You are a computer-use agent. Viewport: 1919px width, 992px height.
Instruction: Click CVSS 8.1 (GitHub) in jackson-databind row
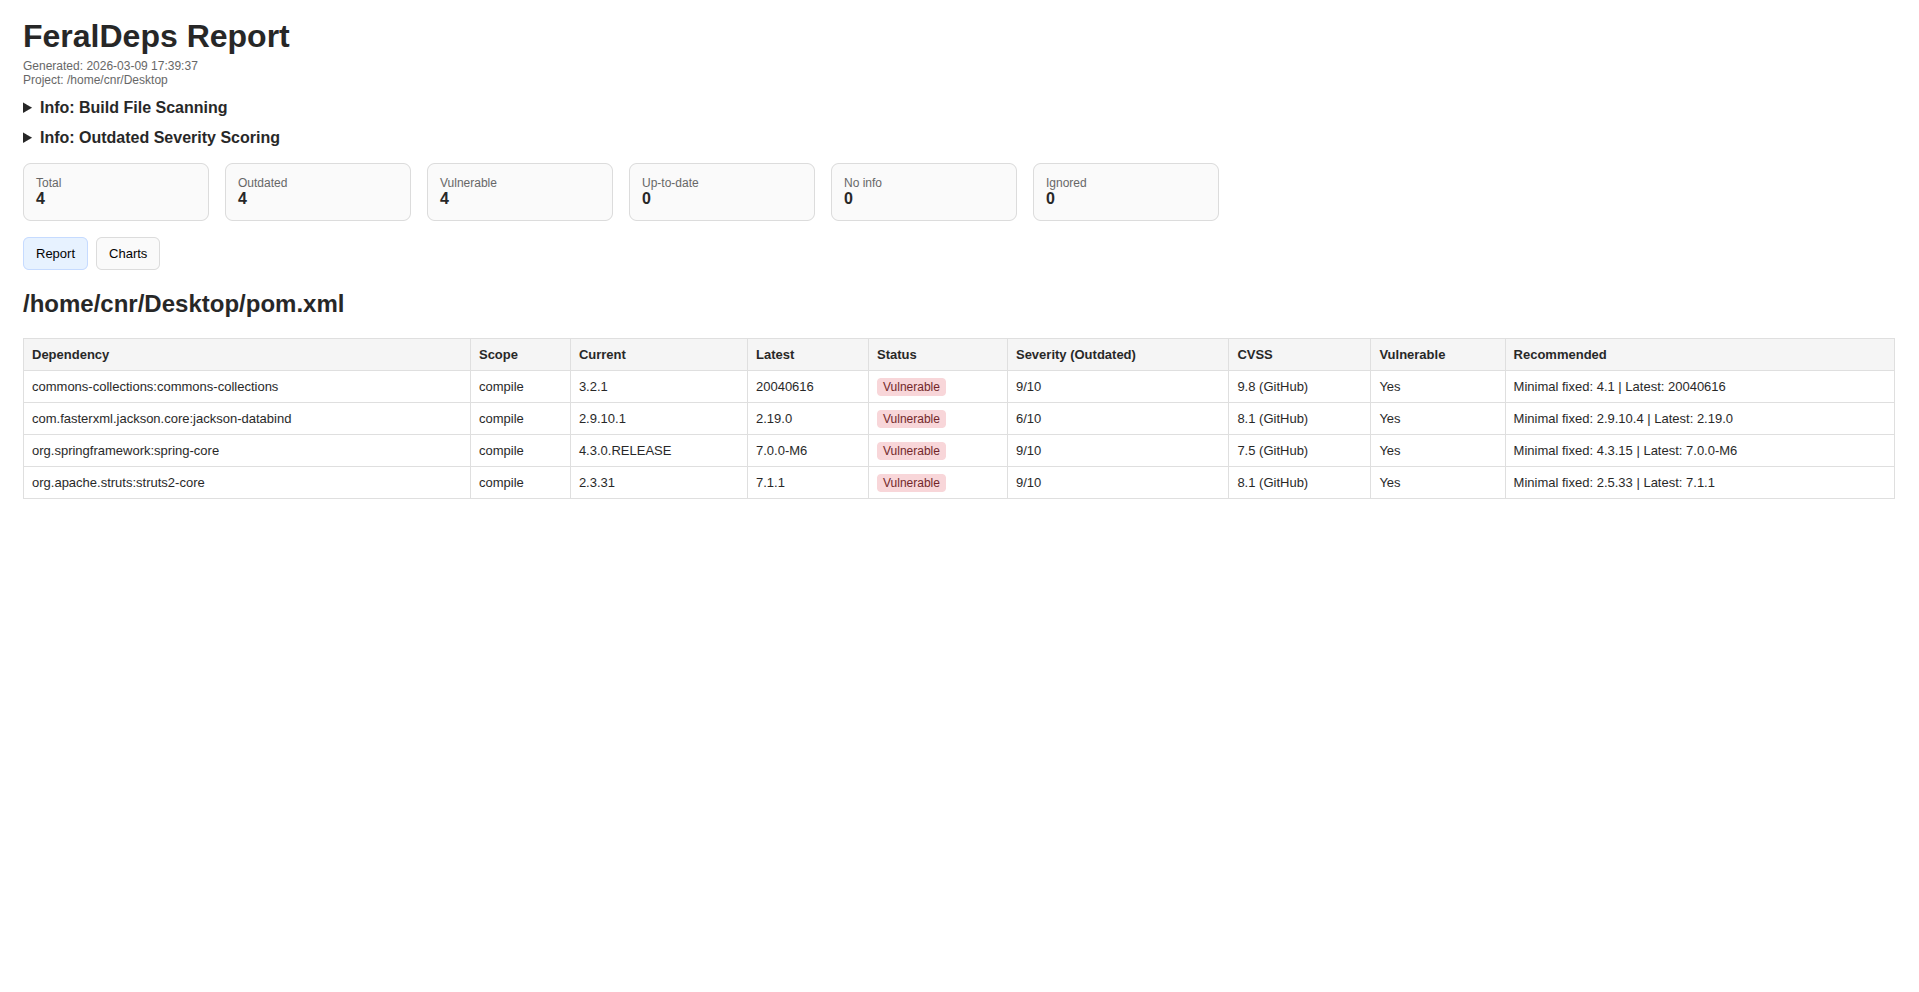pos(1273,419)
